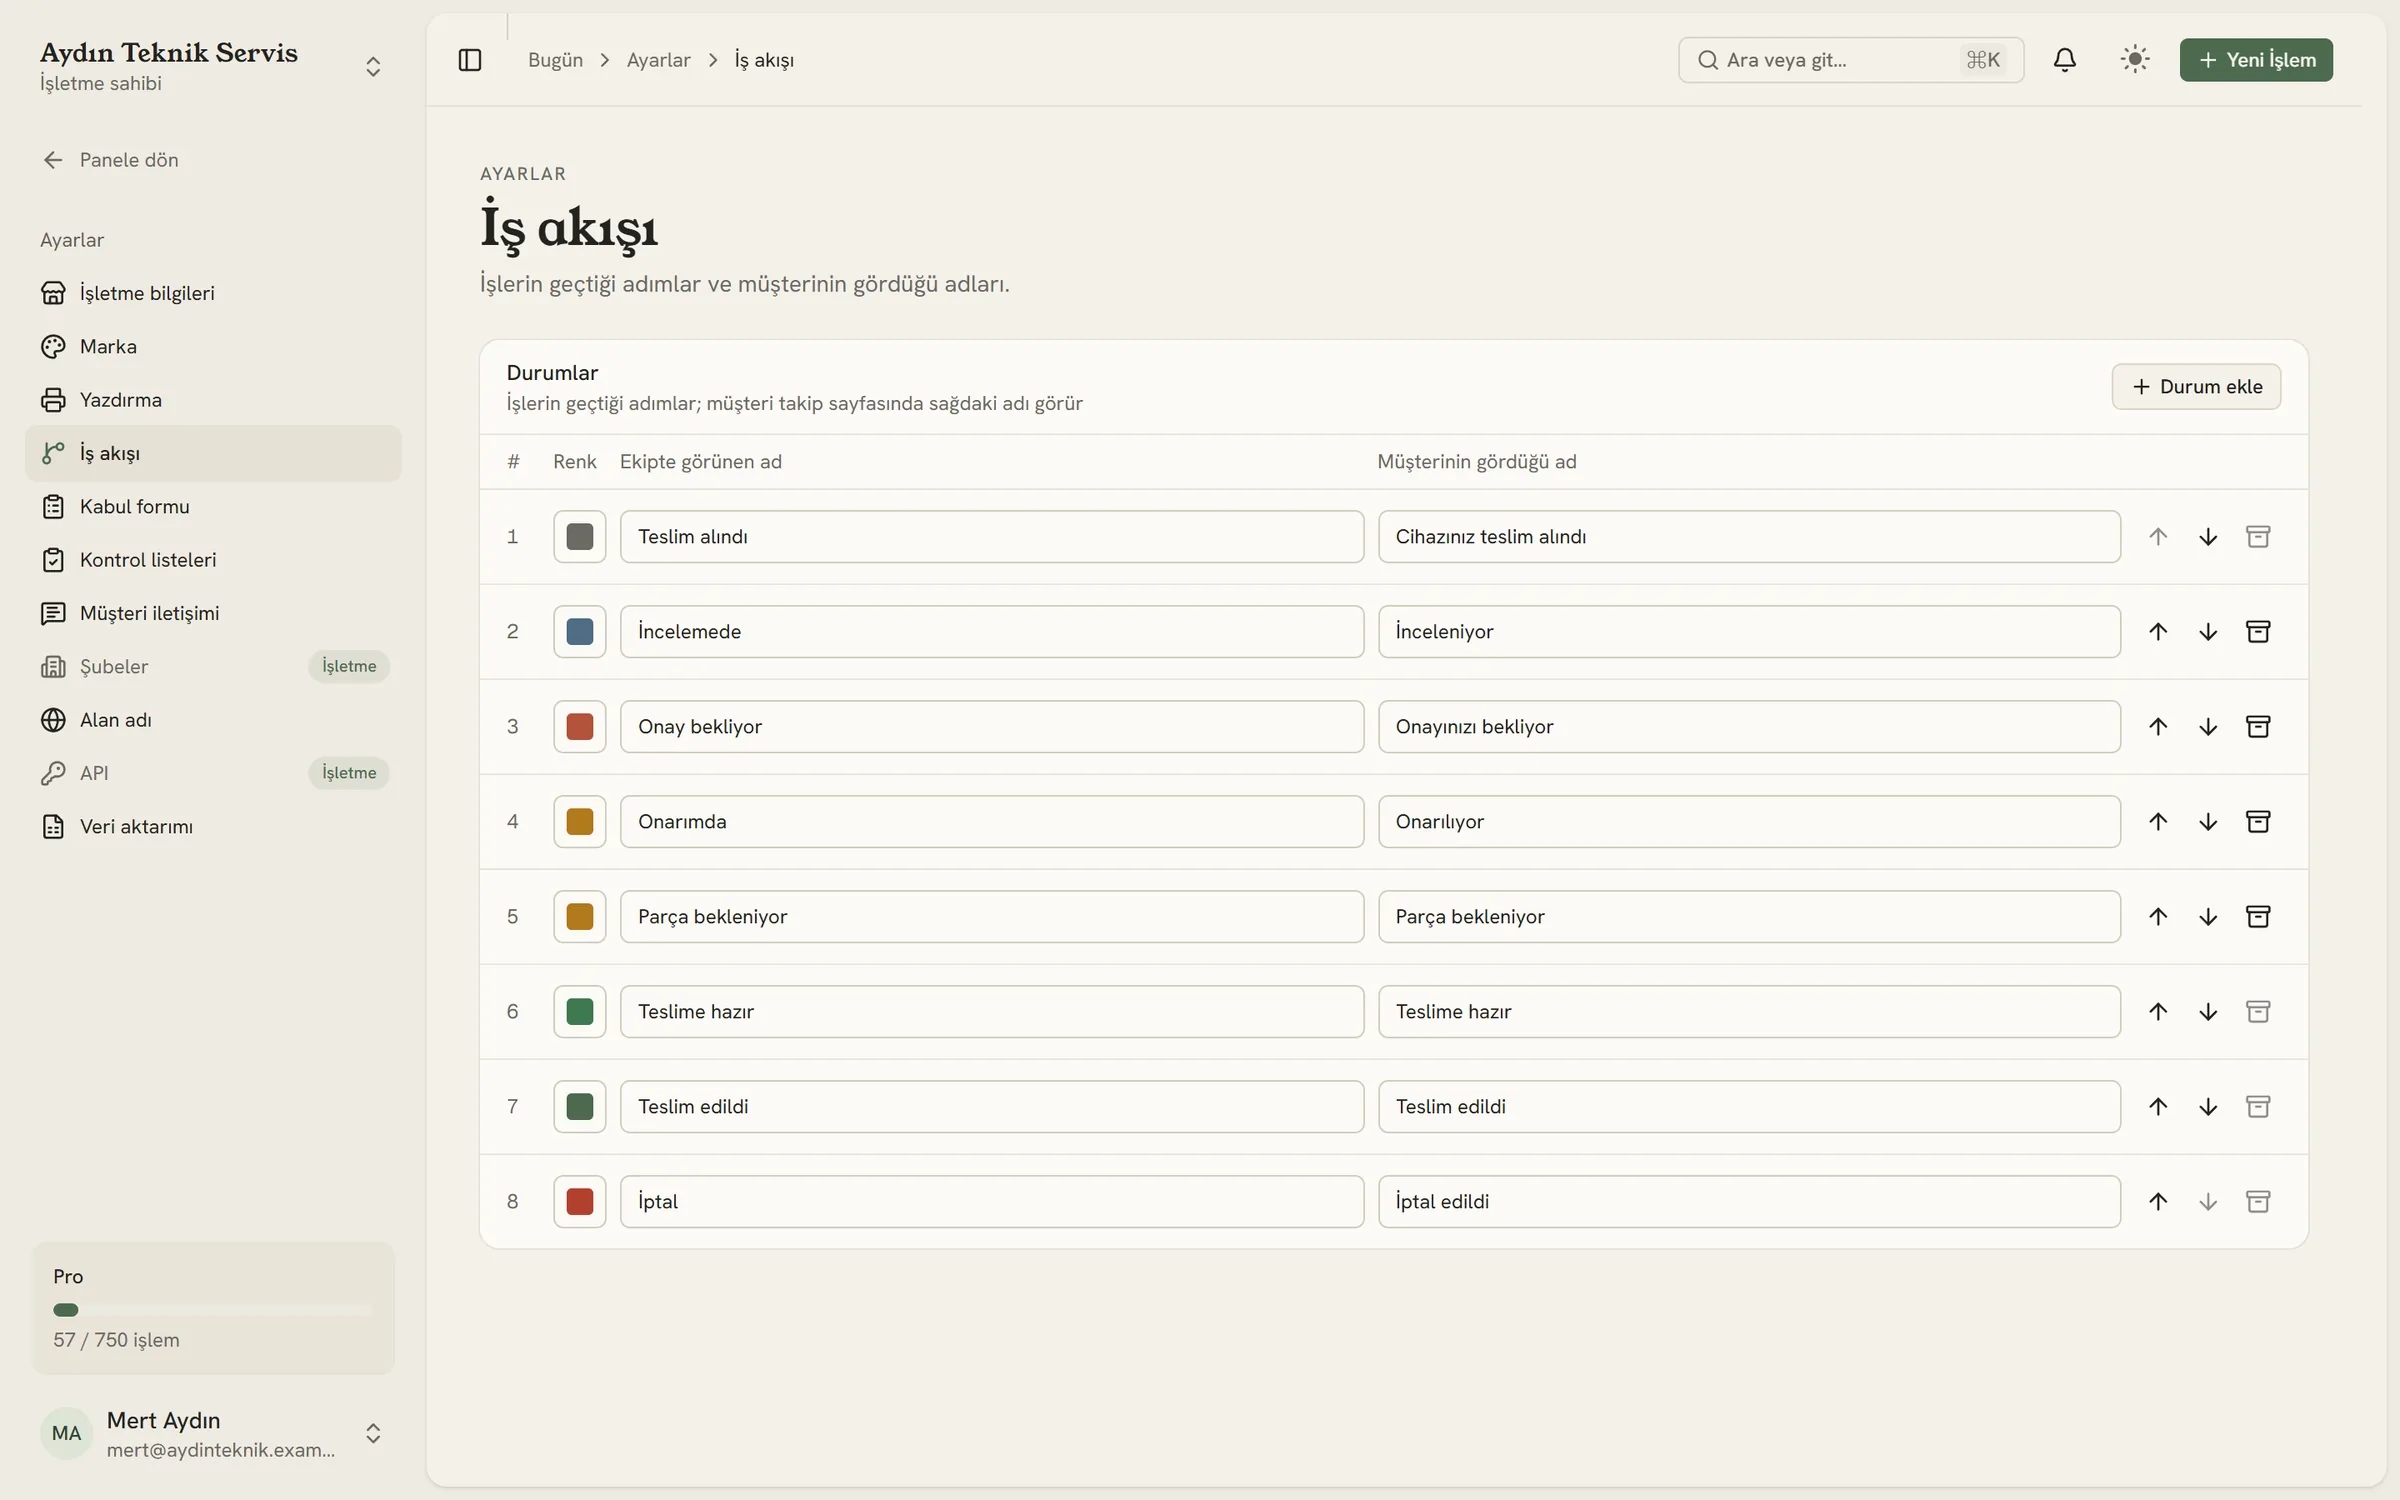Move Onay bekliyor status down
Viewport: 2400px width, 1500px height.
[2207, 727]
